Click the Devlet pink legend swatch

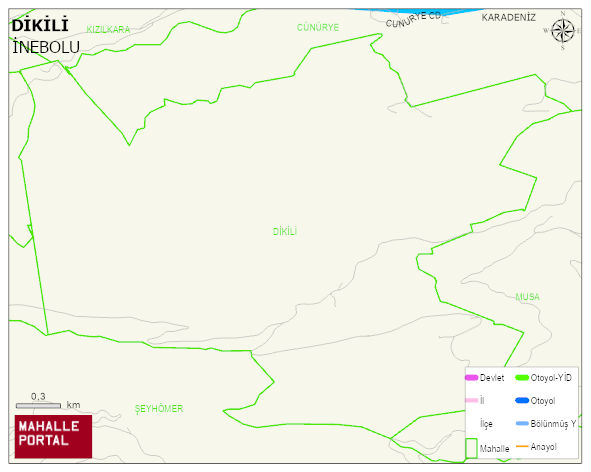tap(472, 378)
